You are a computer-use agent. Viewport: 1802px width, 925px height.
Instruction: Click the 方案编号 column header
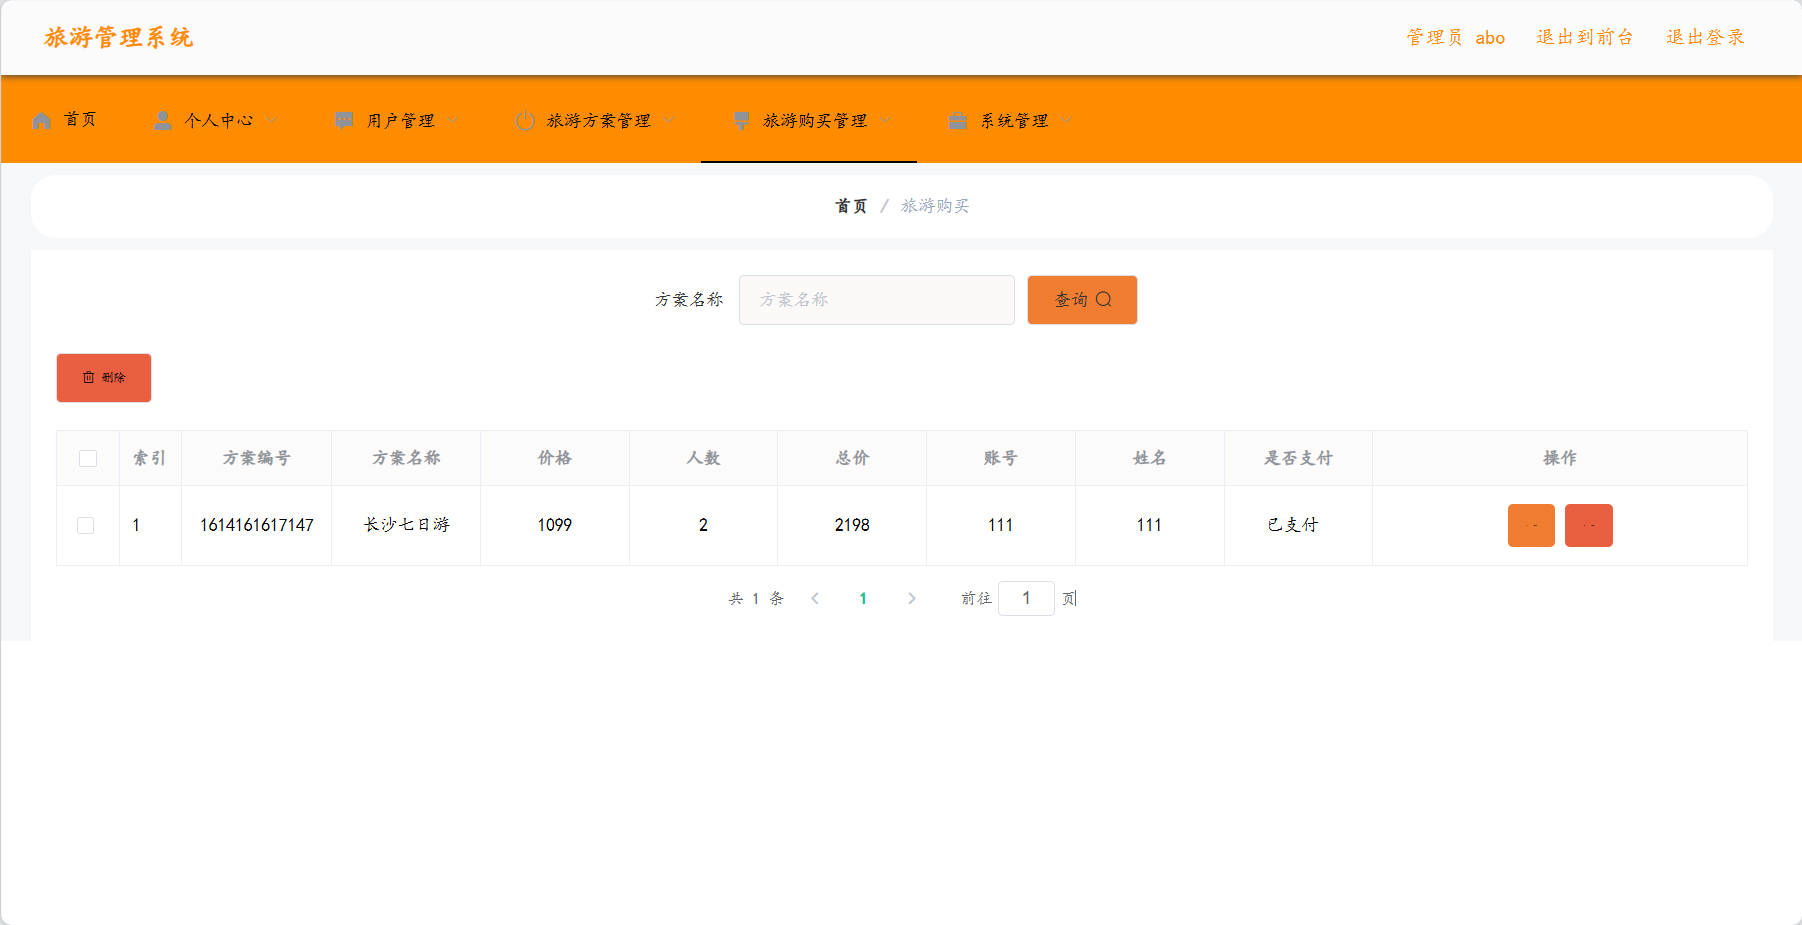pyautogui.click(x=257, y=458)
